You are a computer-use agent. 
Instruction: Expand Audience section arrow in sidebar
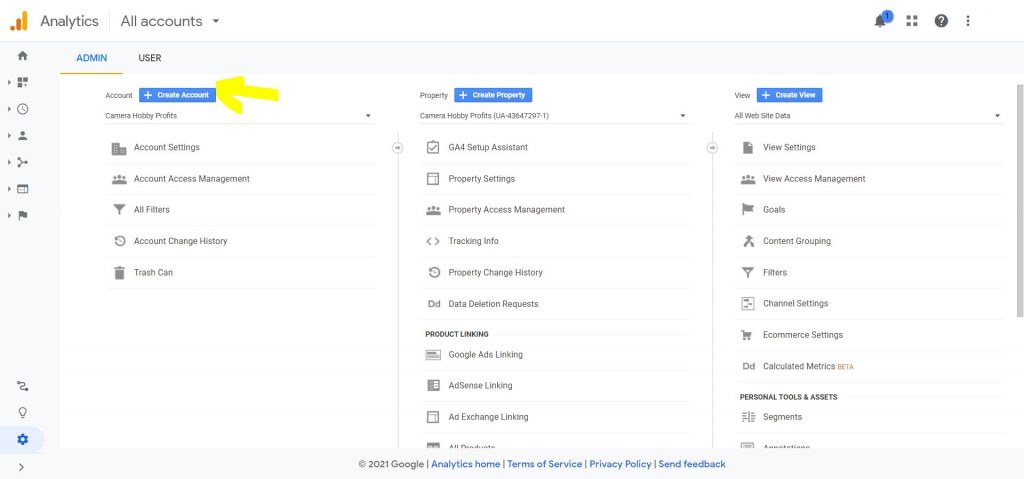point(9,136)
